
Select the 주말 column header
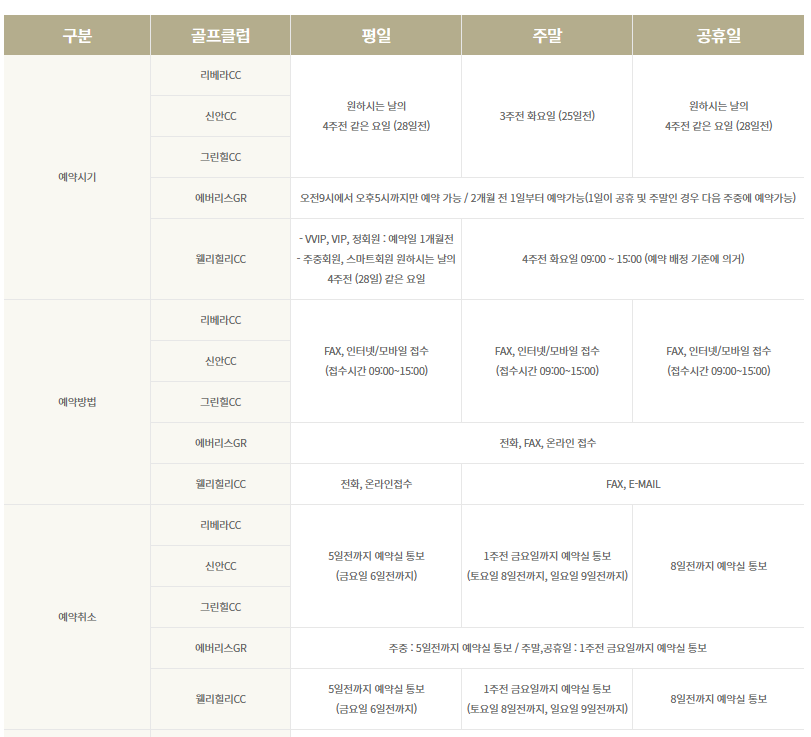(547, 35)
